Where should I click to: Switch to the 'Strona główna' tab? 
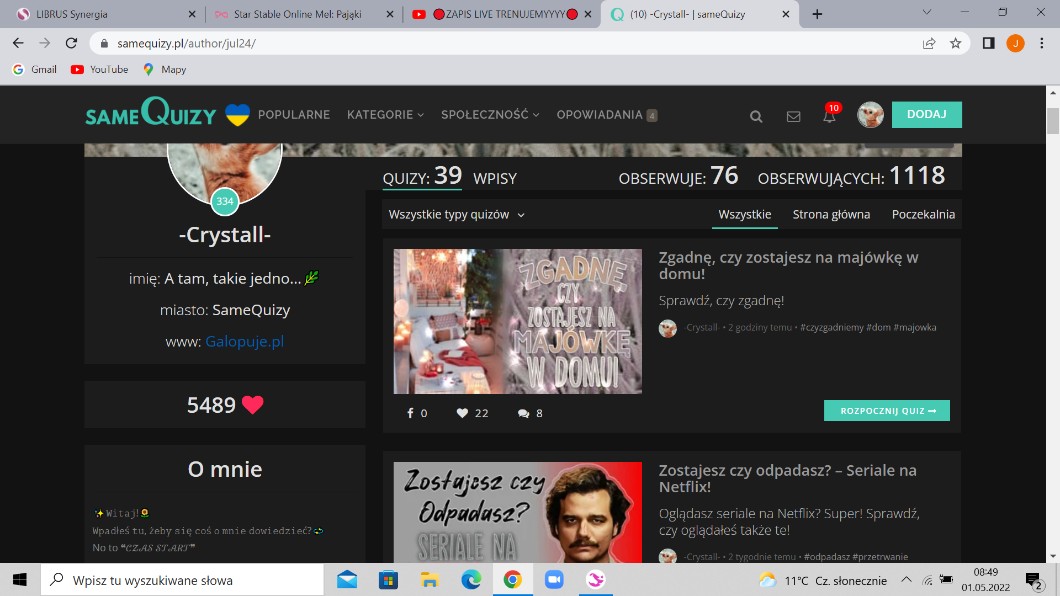pyautogui.click(x=831, y=214)
